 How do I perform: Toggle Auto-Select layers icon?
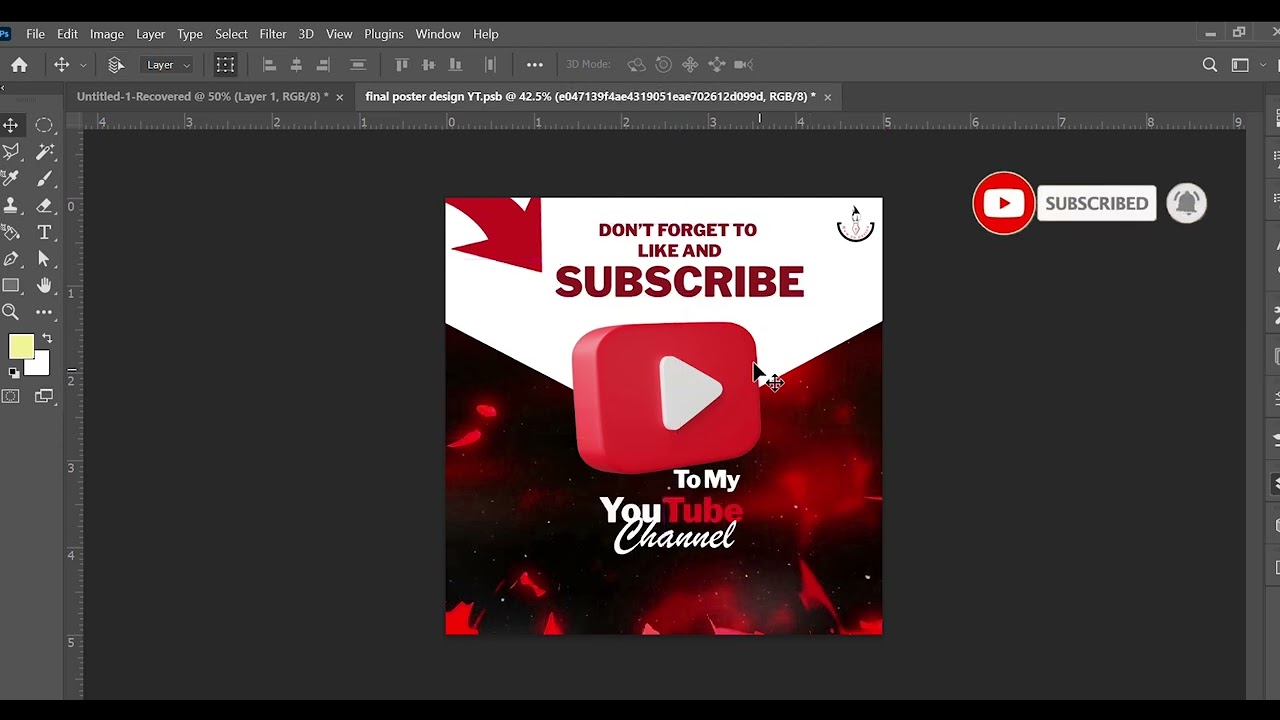point(116,65)
